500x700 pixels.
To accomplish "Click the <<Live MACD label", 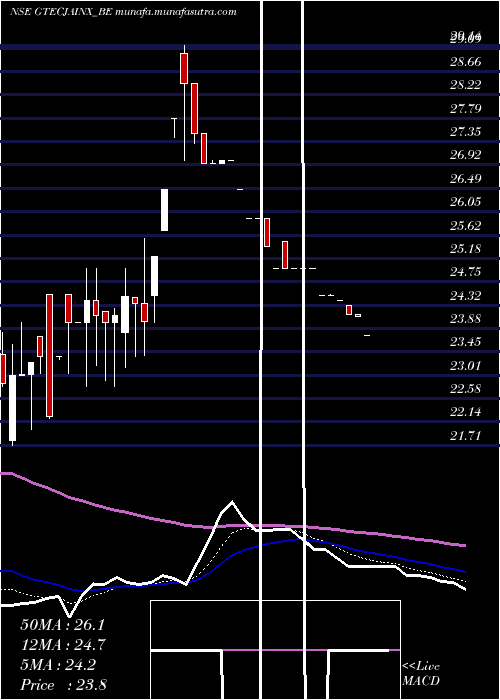I will pos(421,673).
